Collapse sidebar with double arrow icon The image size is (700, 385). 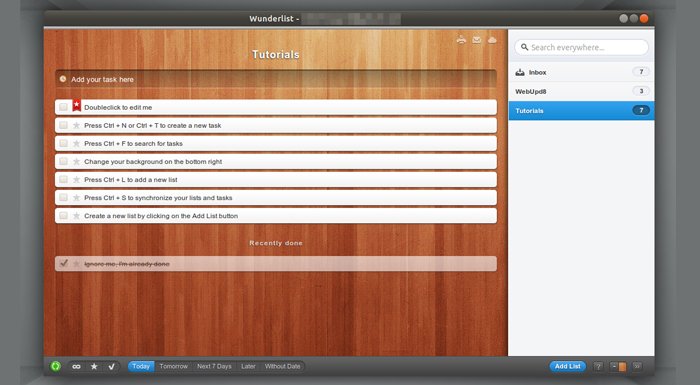(x=638, y=366)
